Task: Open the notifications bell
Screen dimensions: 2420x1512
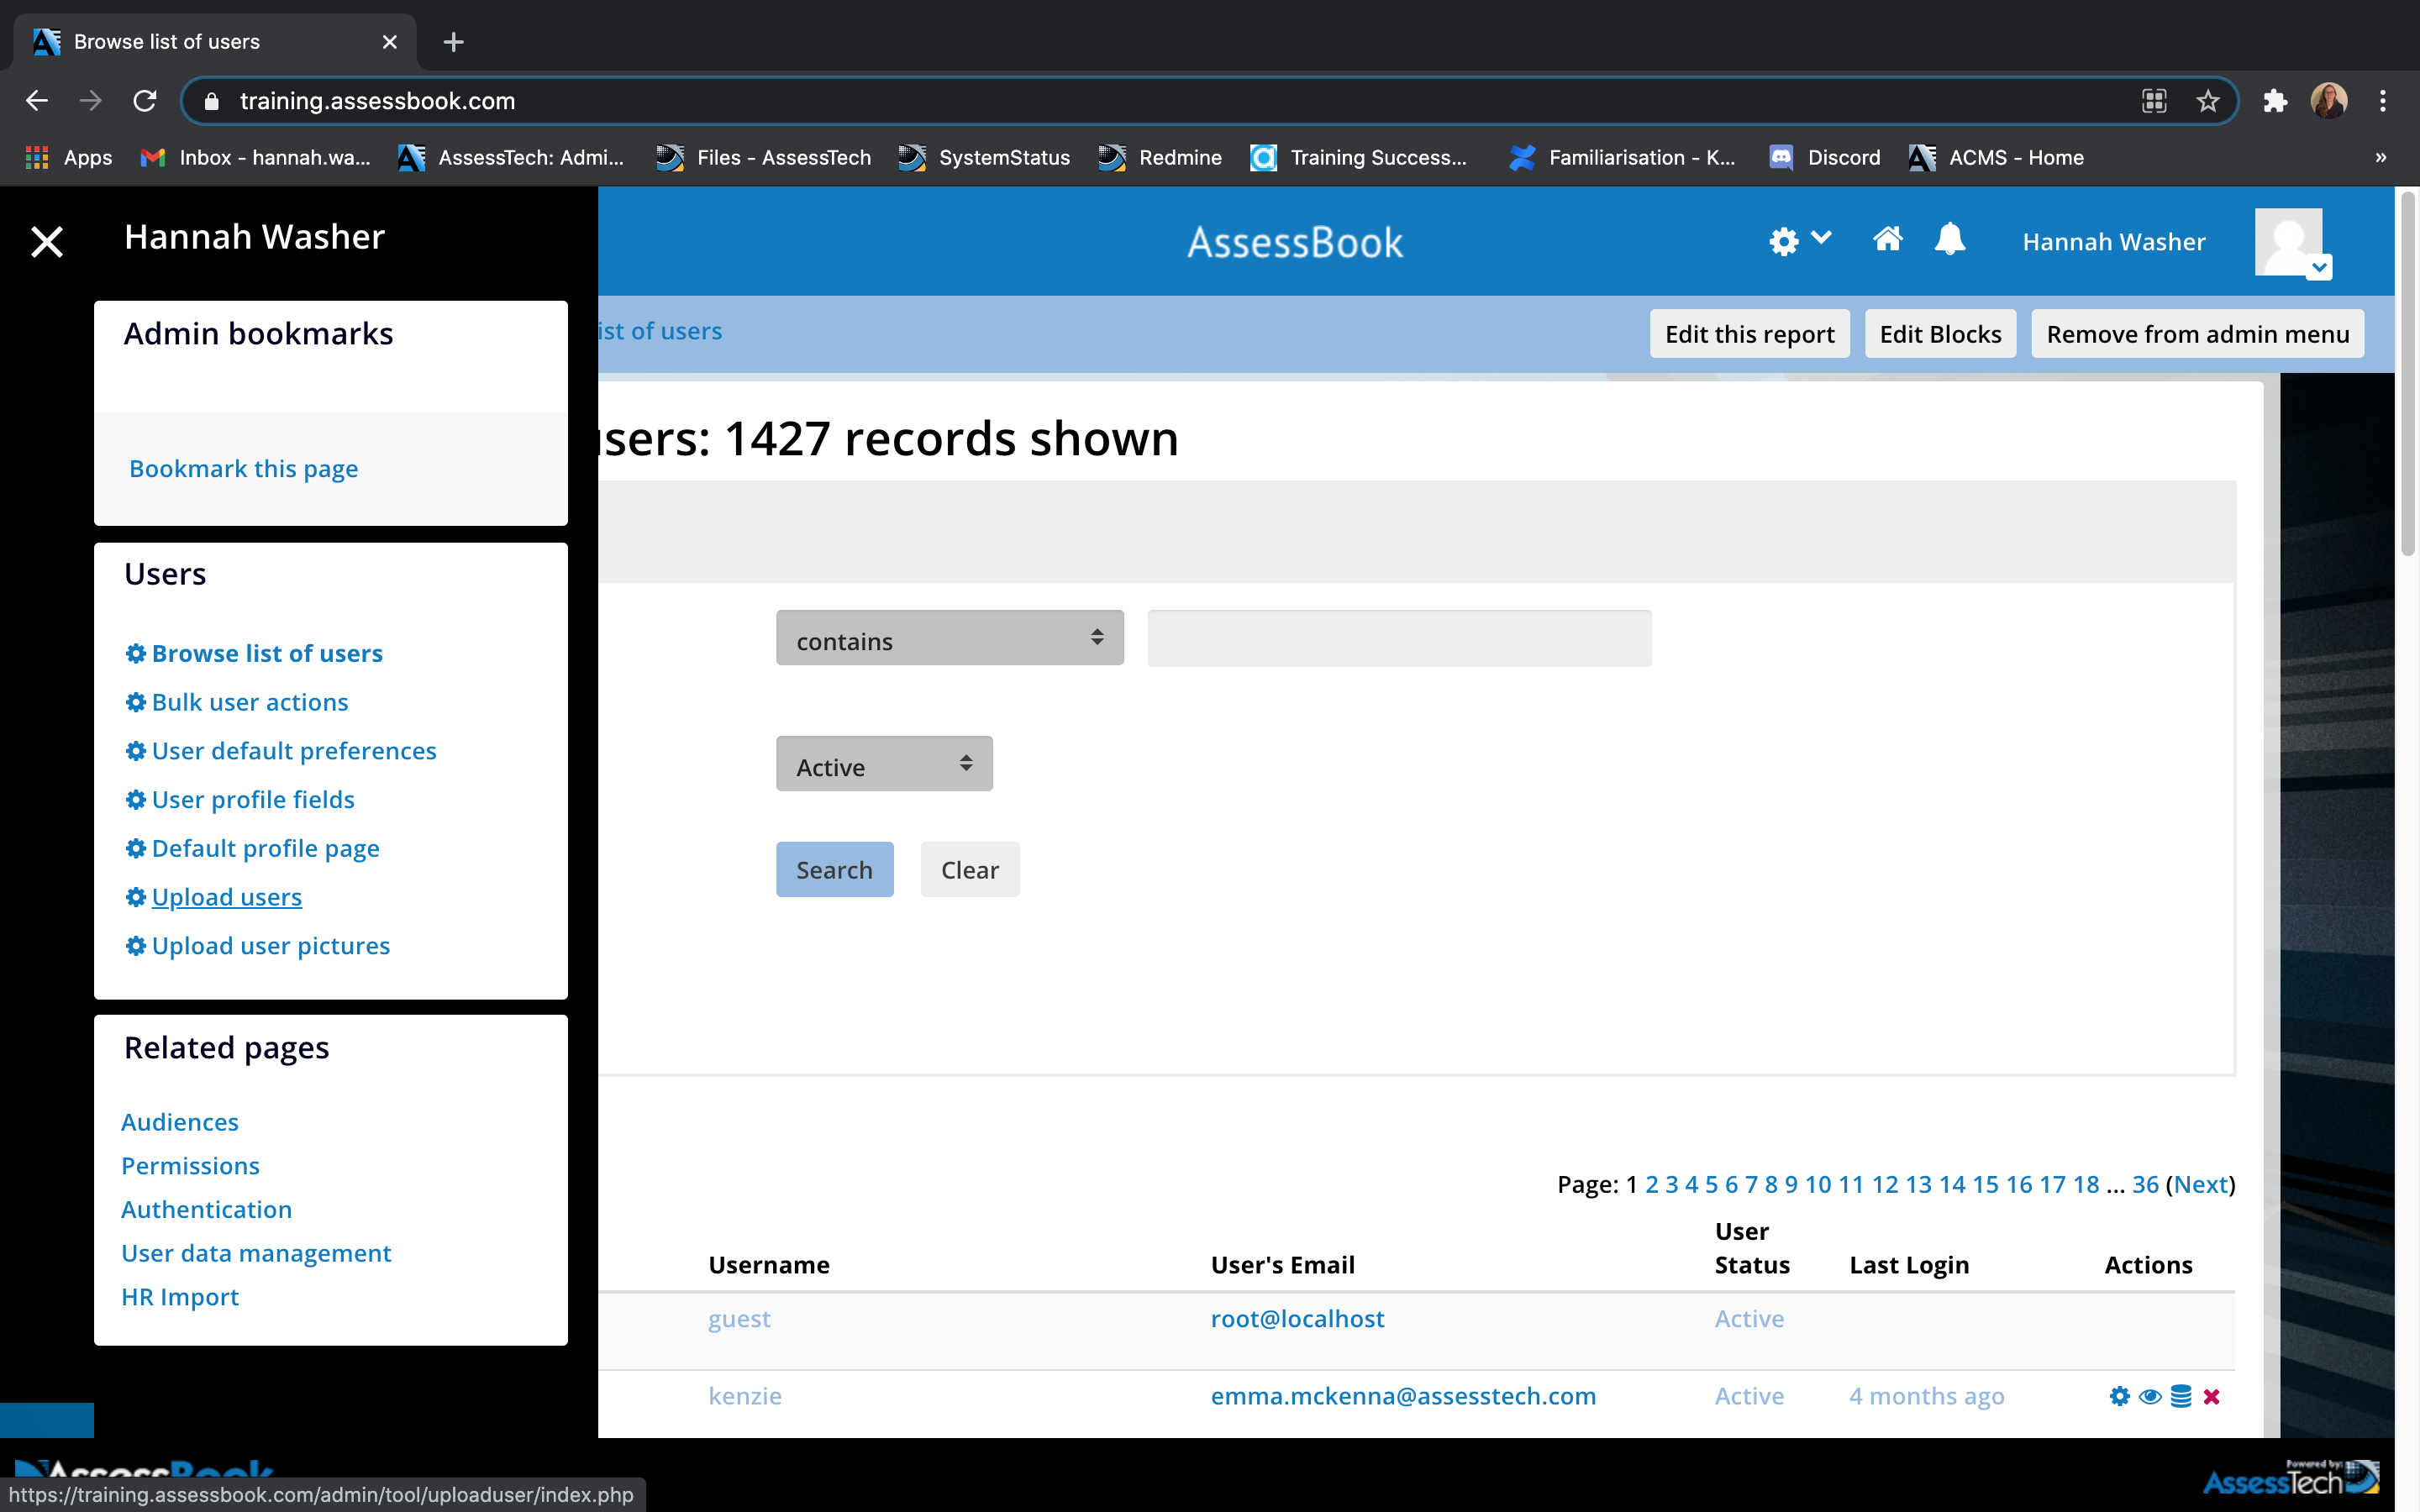Action: pos(1949,239)
